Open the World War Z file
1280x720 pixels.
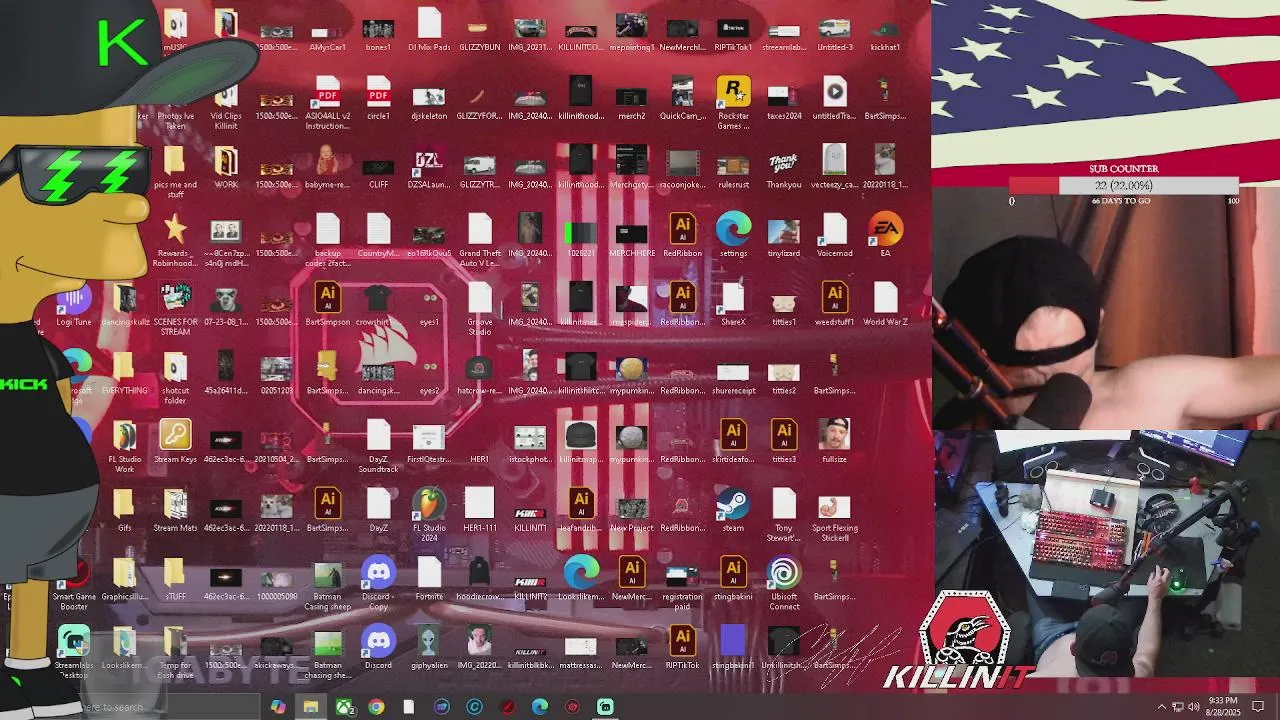[x=885, y=298]
